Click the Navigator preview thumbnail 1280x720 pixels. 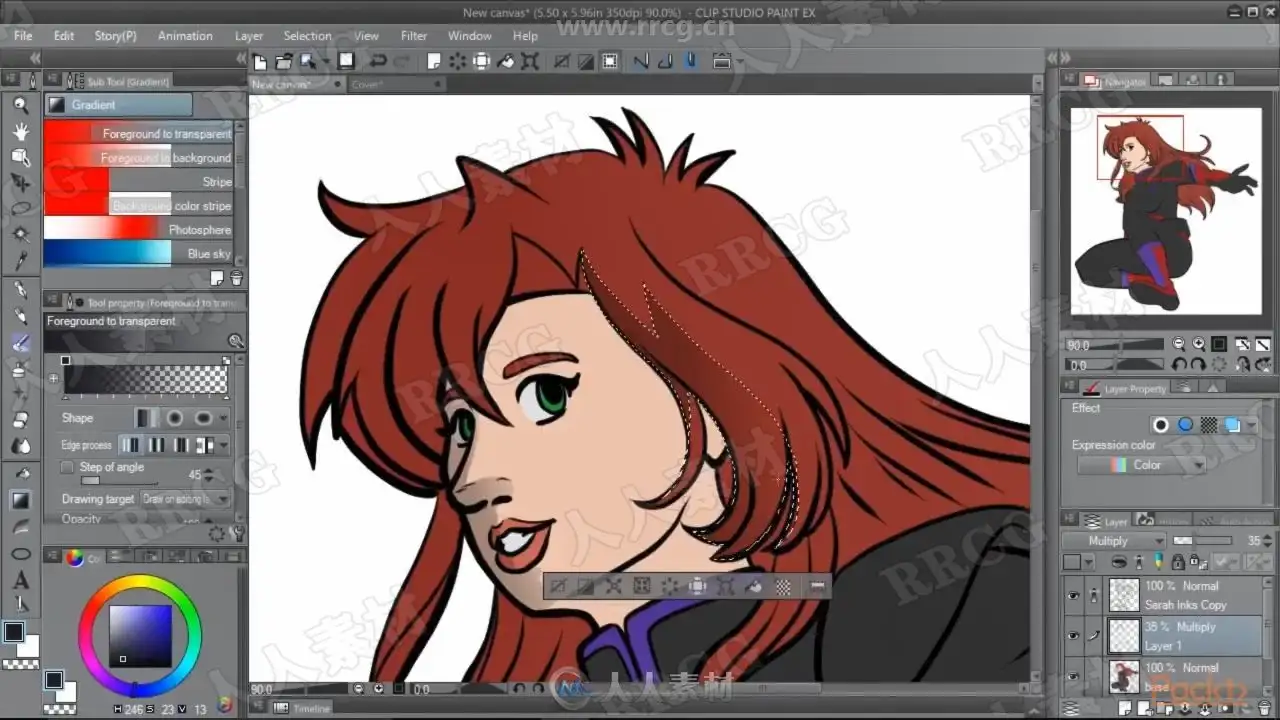click(1165, 212)
